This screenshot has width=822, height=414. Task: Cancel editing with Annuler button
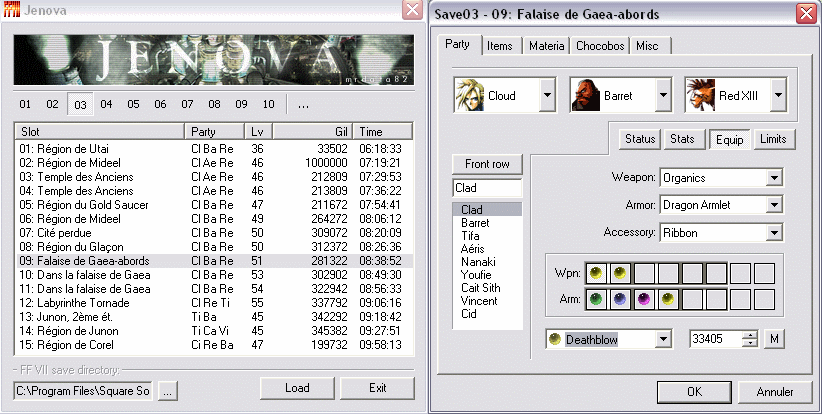775,392
